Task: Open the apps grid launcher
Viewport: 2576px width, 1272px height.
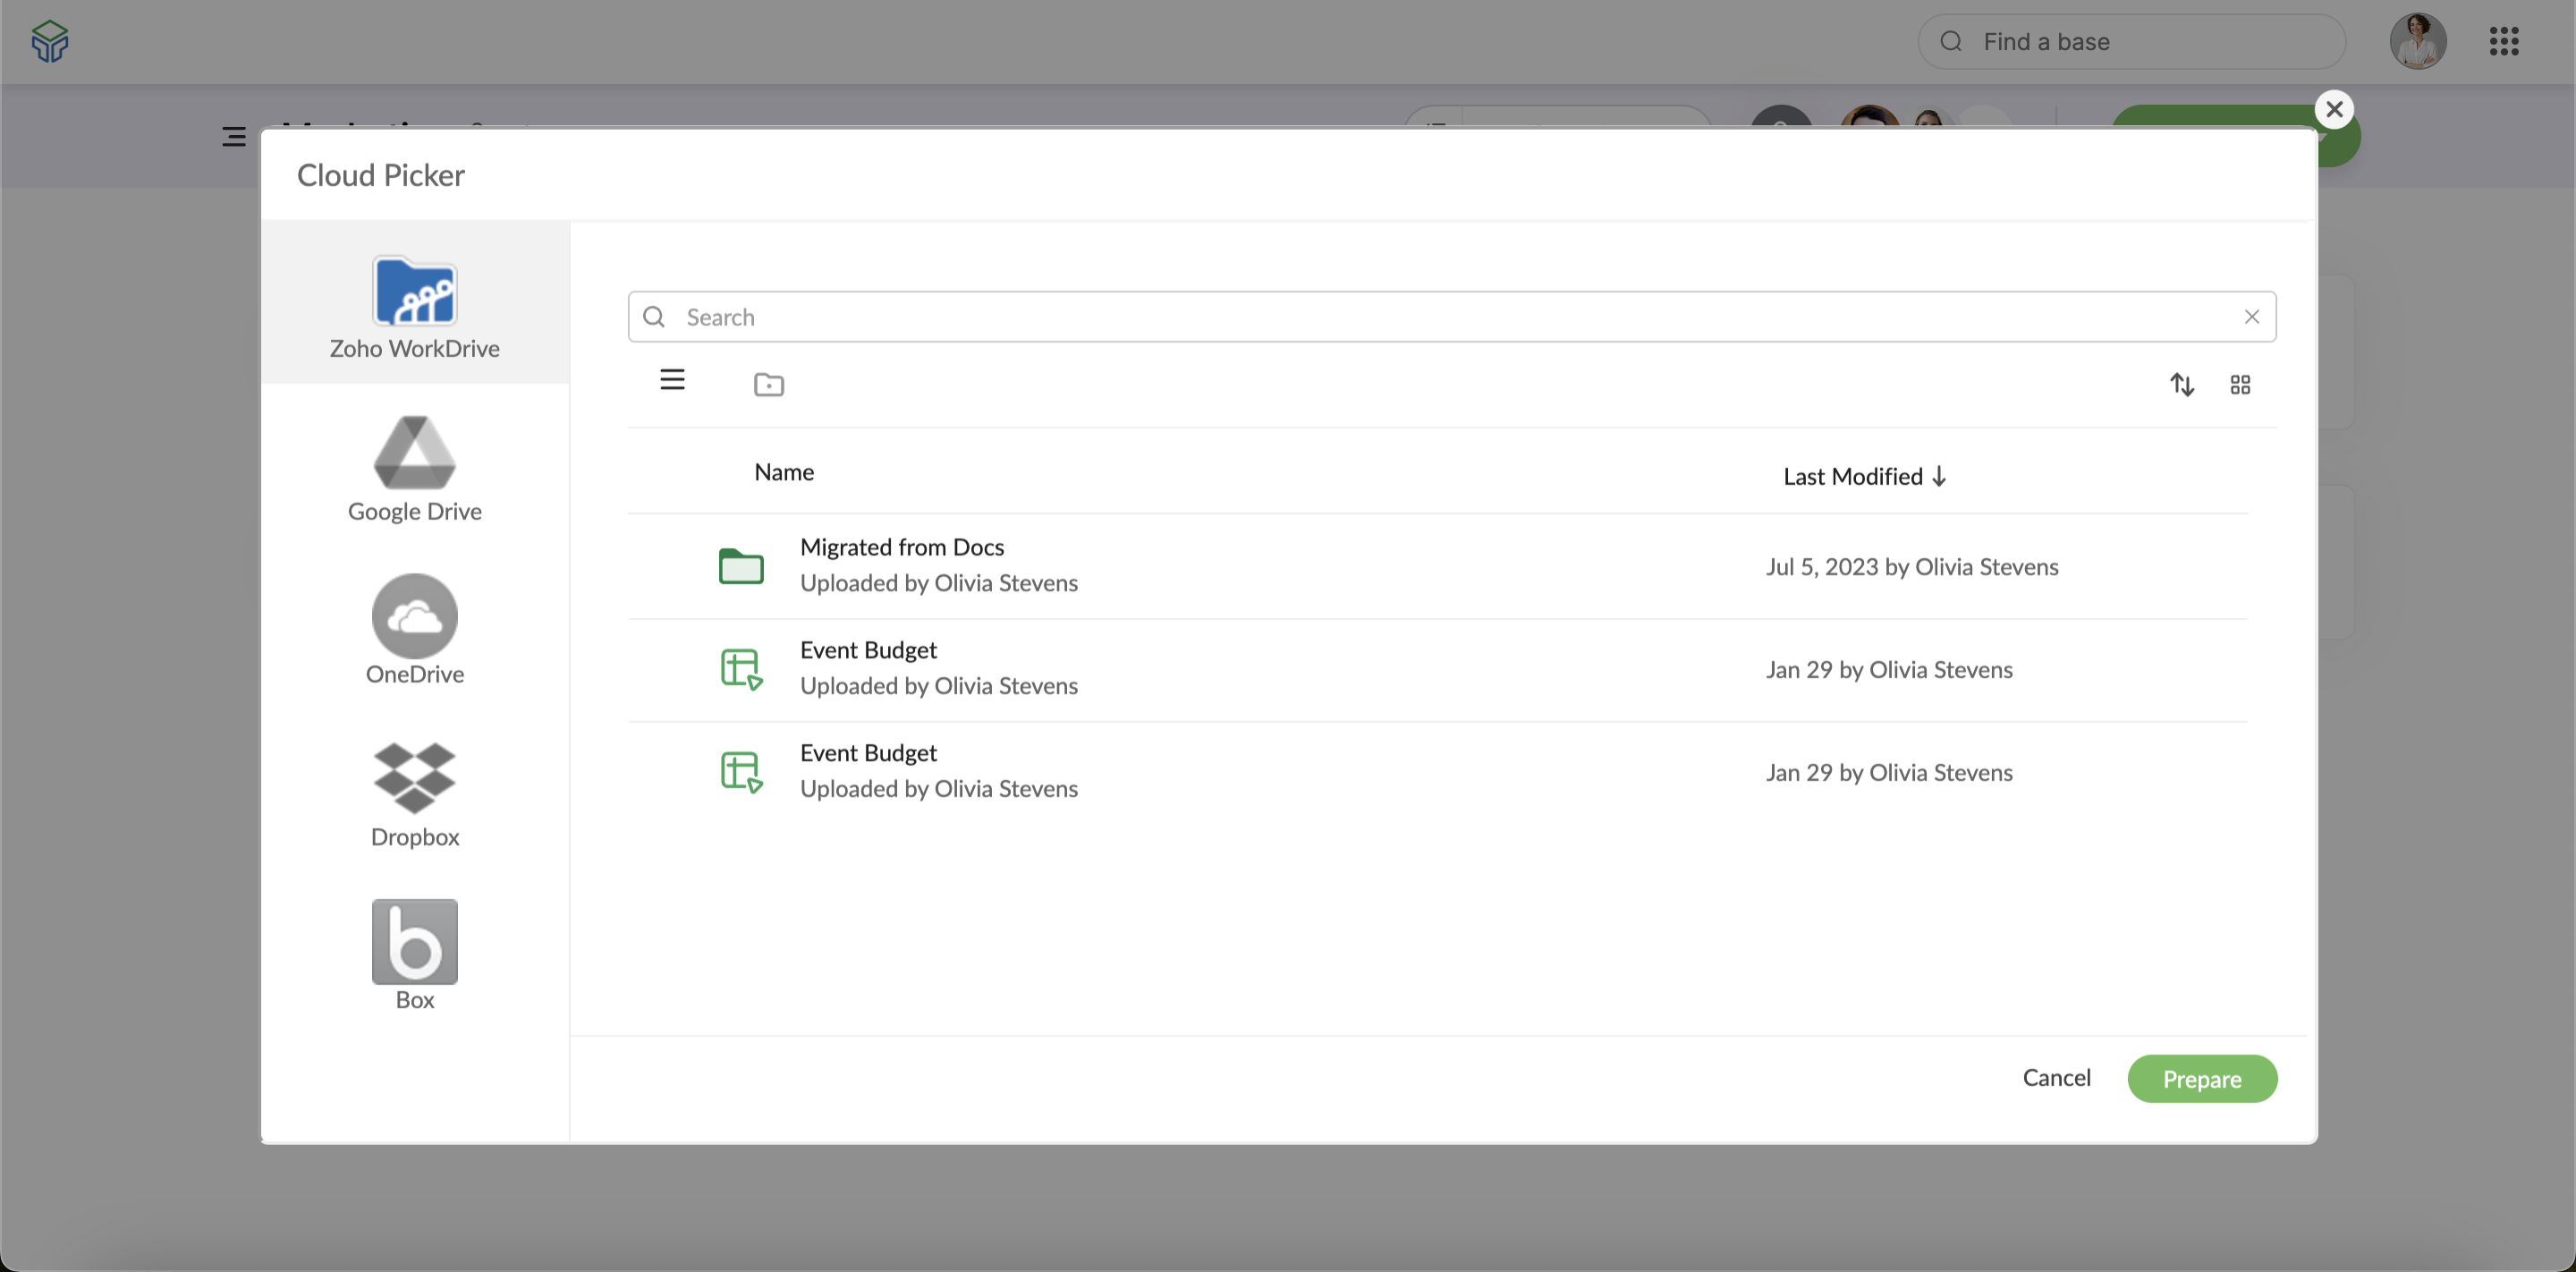Action: 2503,41
